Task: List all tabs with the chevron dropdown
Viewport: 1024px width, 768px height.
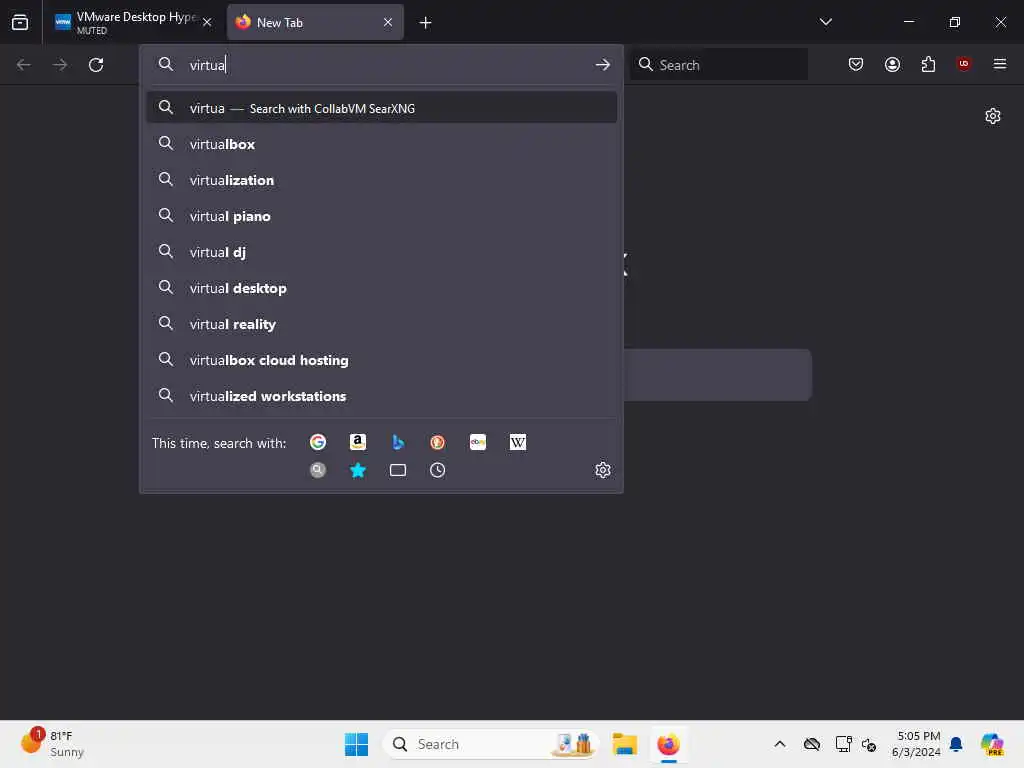Action: pyautogui.click(x=825, y=22)
